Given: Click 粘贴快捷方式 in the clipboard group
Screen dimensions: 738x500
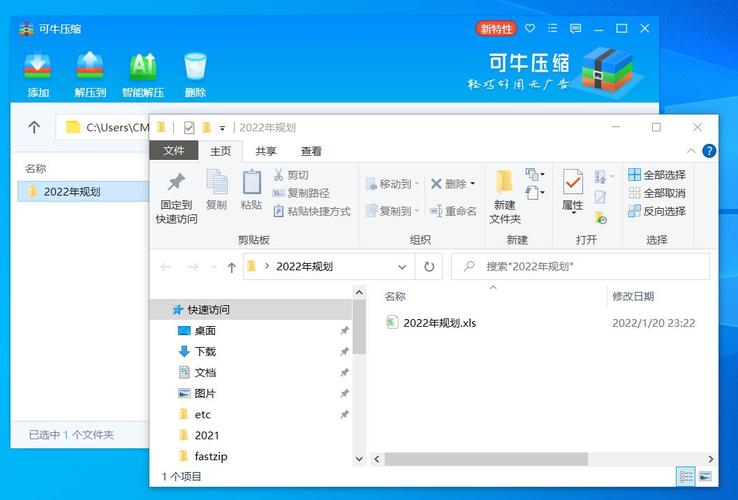Looking at the screenshot, I should point(312,211).
